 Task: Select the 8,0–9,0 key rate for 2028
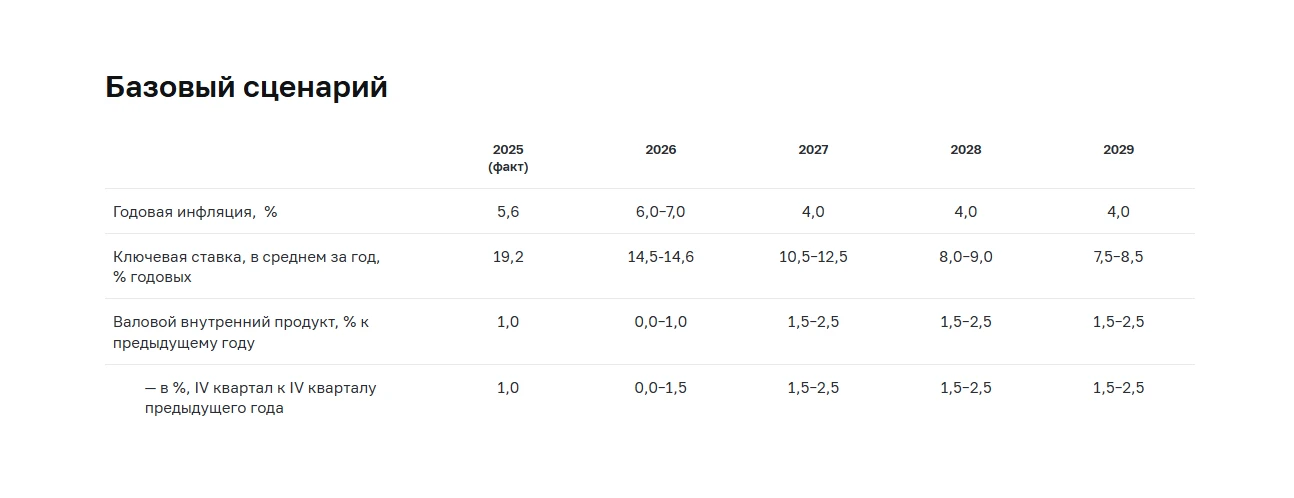(966, 257)
